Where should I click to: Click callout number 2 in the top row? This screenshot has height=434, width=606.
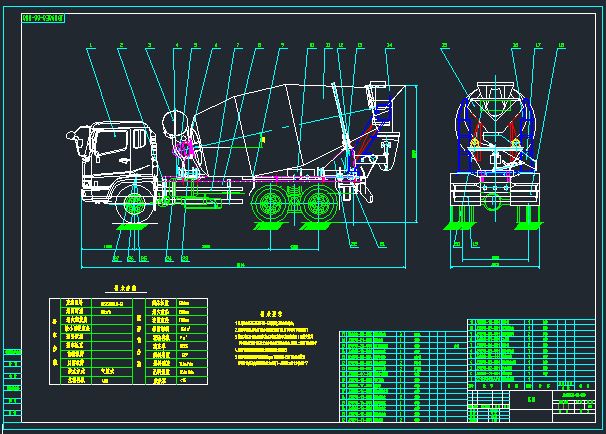pos(121,46)
